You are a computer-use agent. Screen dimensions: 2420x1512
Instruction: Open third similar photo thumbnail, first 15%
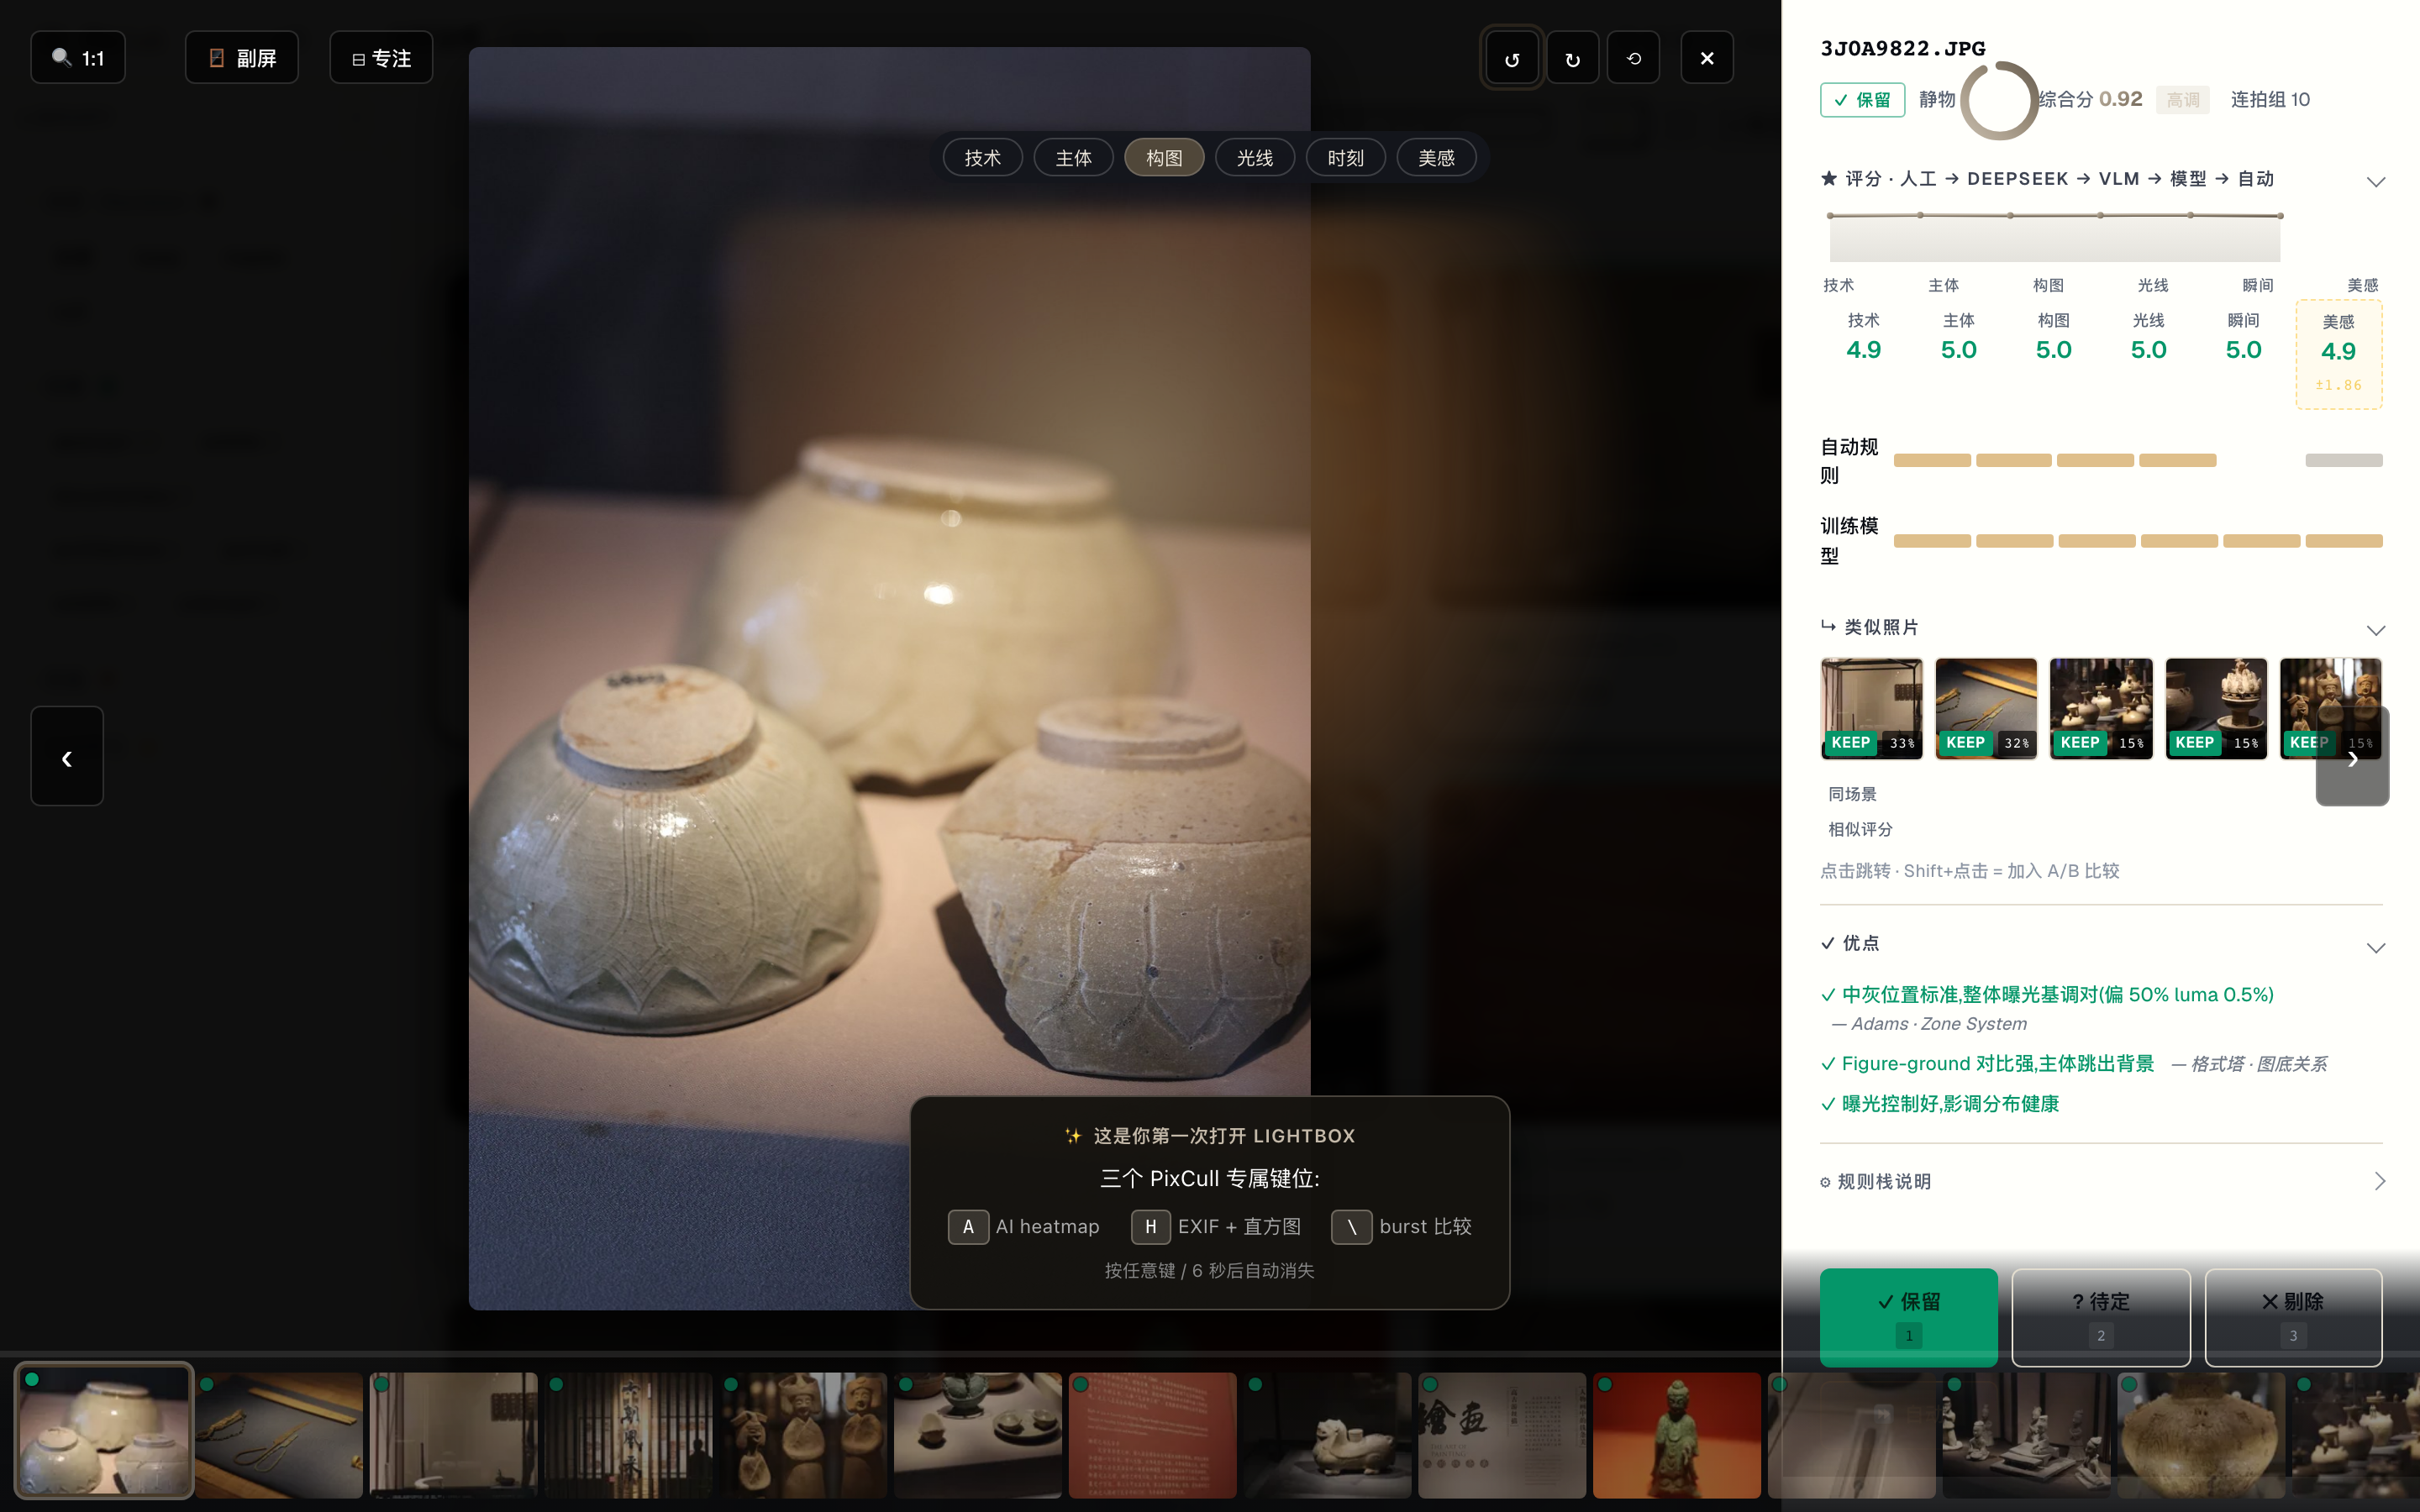pyautogui.click(x=2101, y=708)
